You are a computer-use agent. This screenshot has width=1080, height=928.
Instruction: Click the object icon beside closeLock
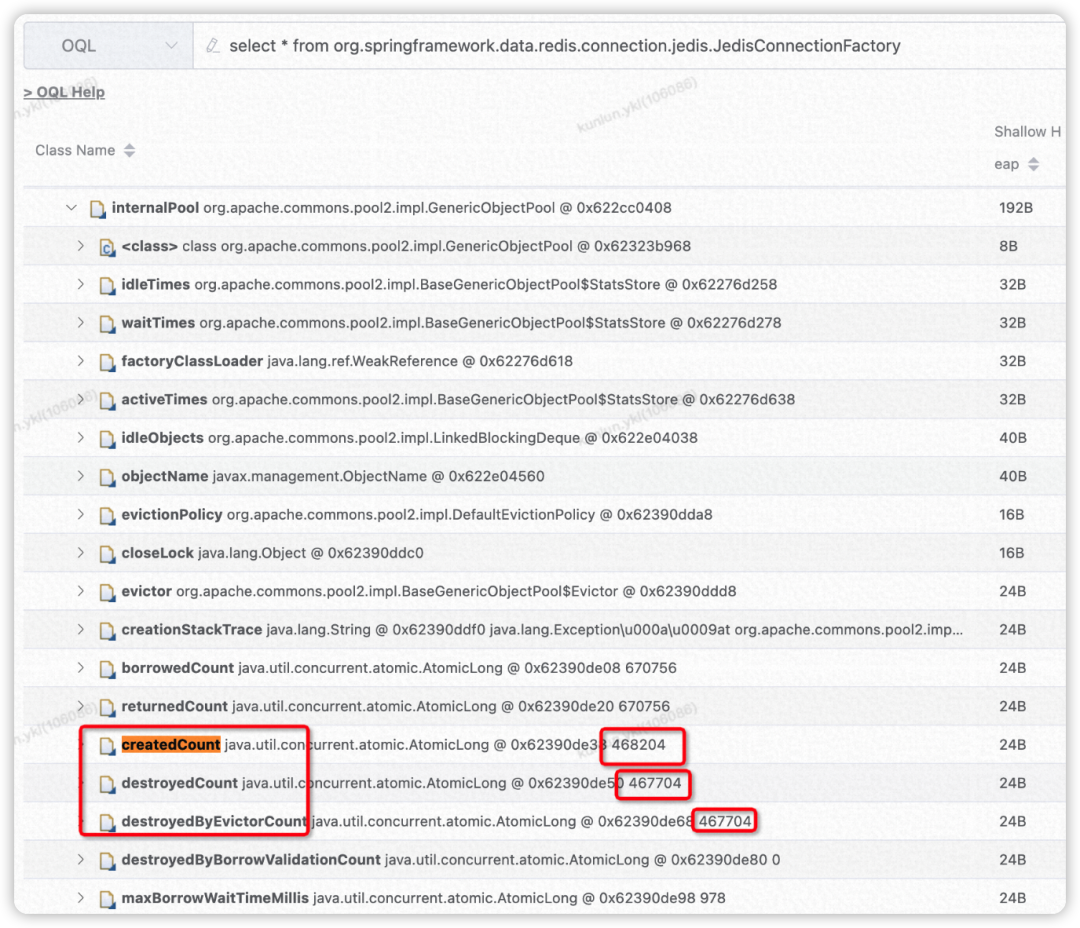[107, 553]
